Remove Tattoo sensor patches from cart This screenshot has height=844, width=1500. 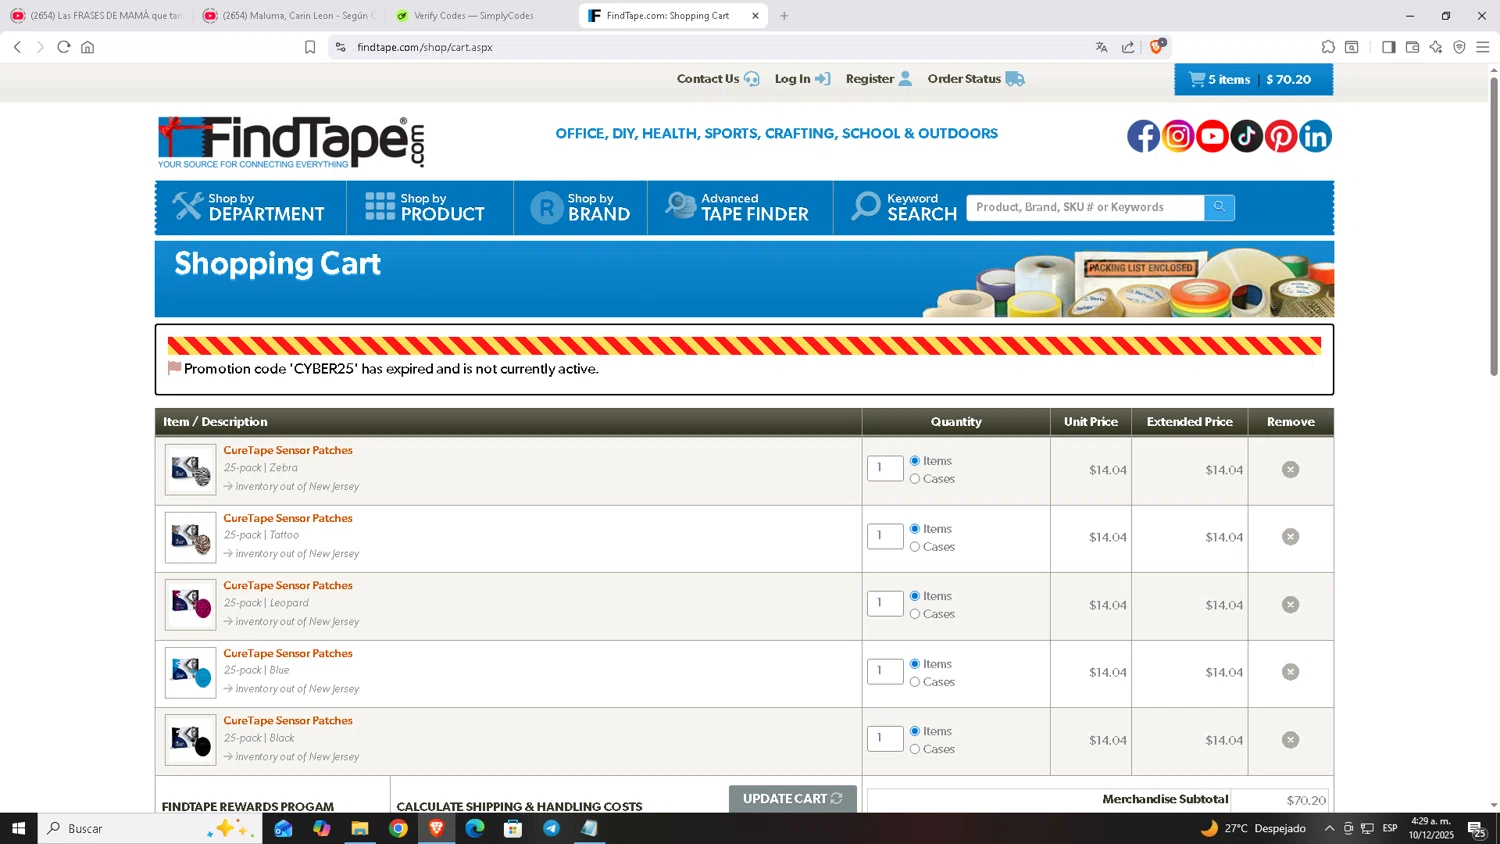pyautogui.click(x=1290, y=537)
